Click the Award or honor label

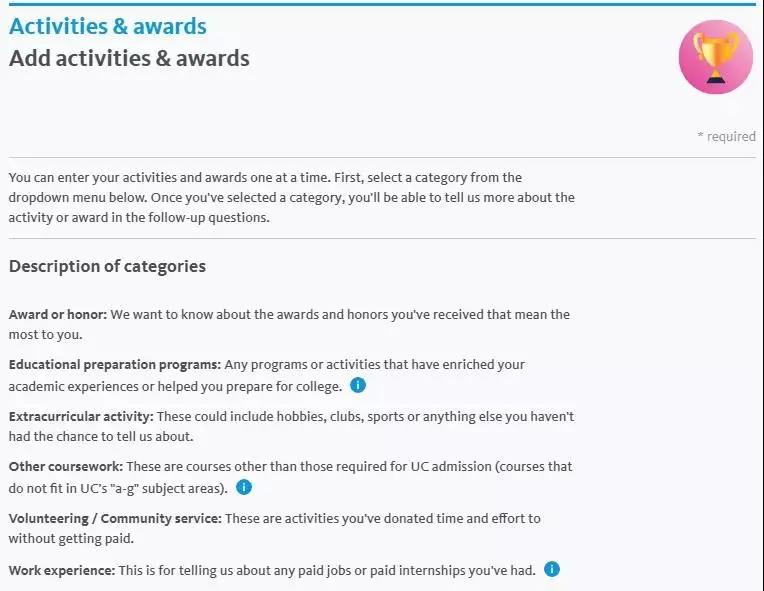[x=57, y=314]
